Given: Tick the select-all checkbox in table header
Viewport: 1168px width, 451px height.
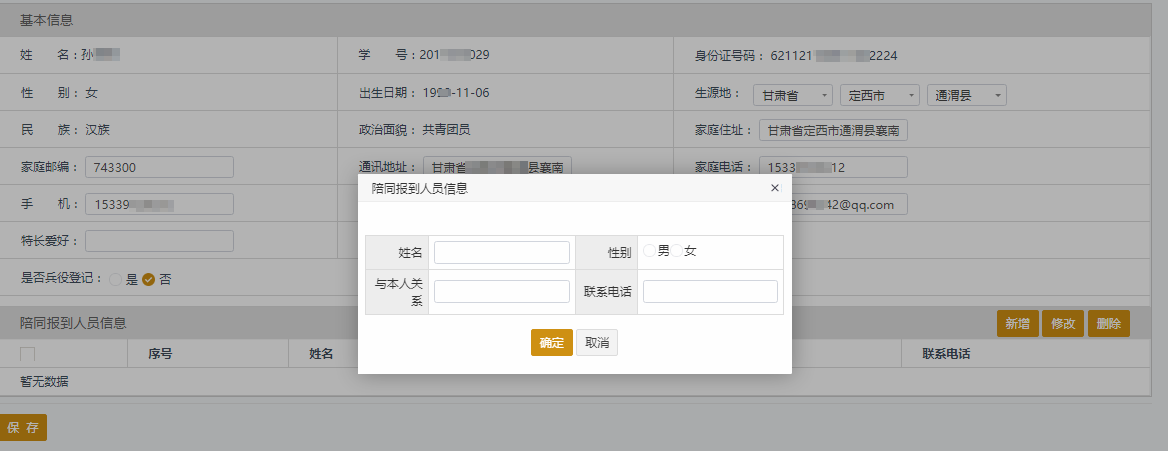Looking at the screenshot, I should pyautogui.click(x=28, y=355).
